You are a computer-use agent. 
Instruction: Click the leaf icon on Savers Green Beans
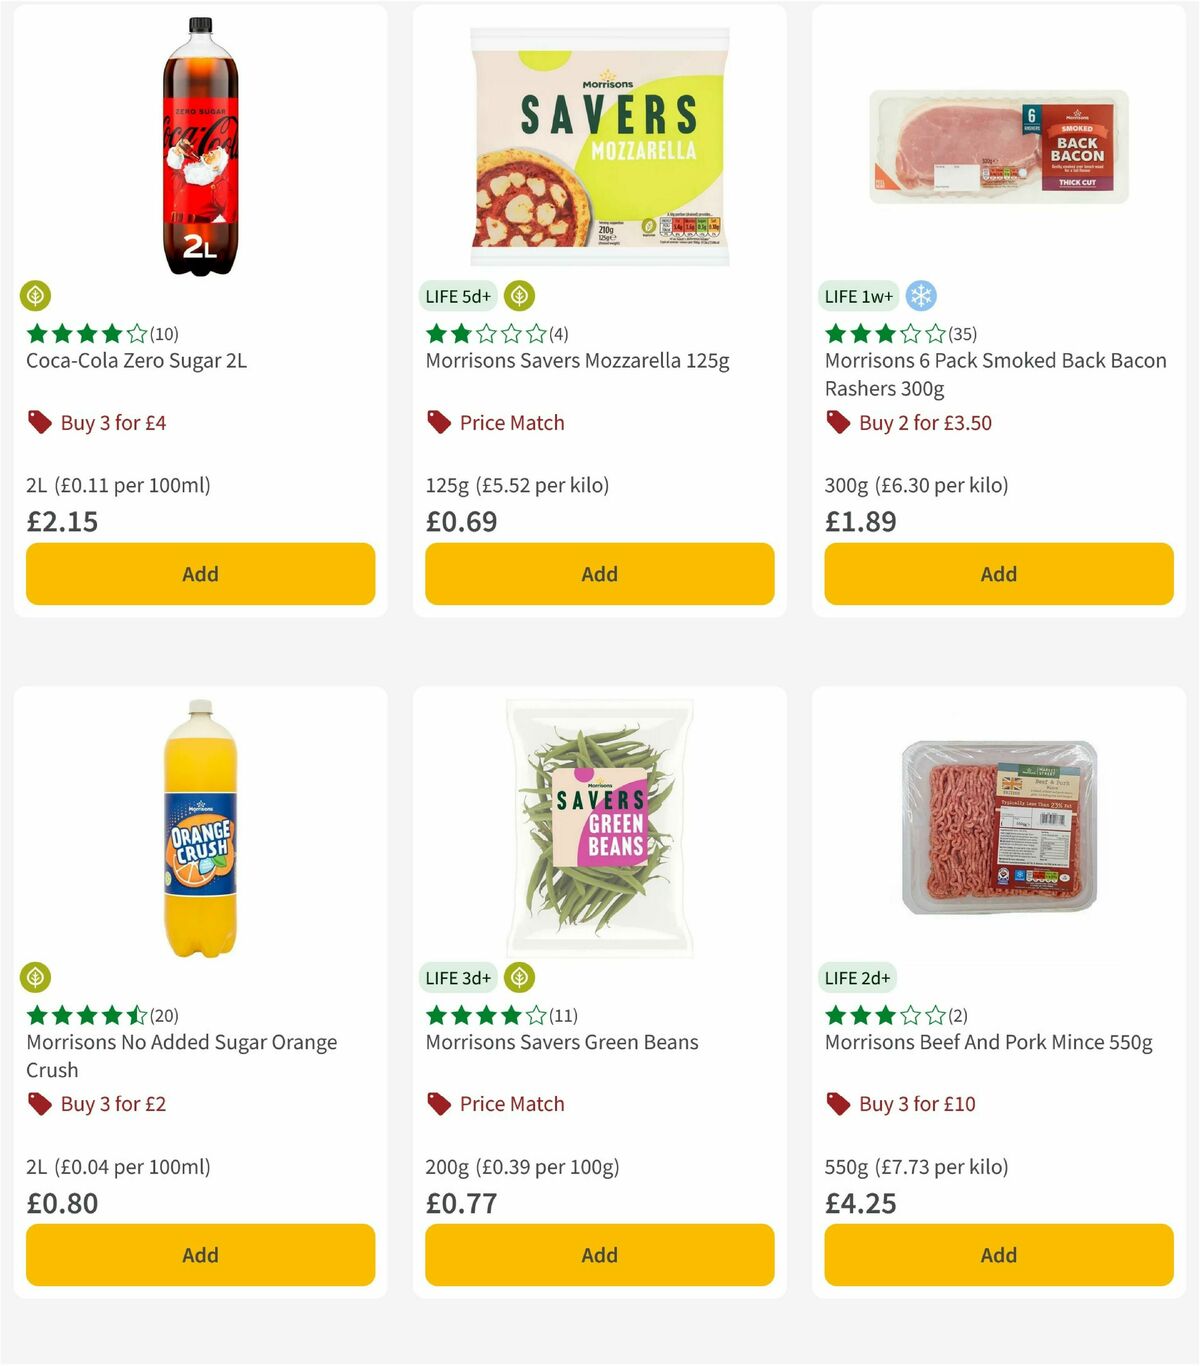518,977
